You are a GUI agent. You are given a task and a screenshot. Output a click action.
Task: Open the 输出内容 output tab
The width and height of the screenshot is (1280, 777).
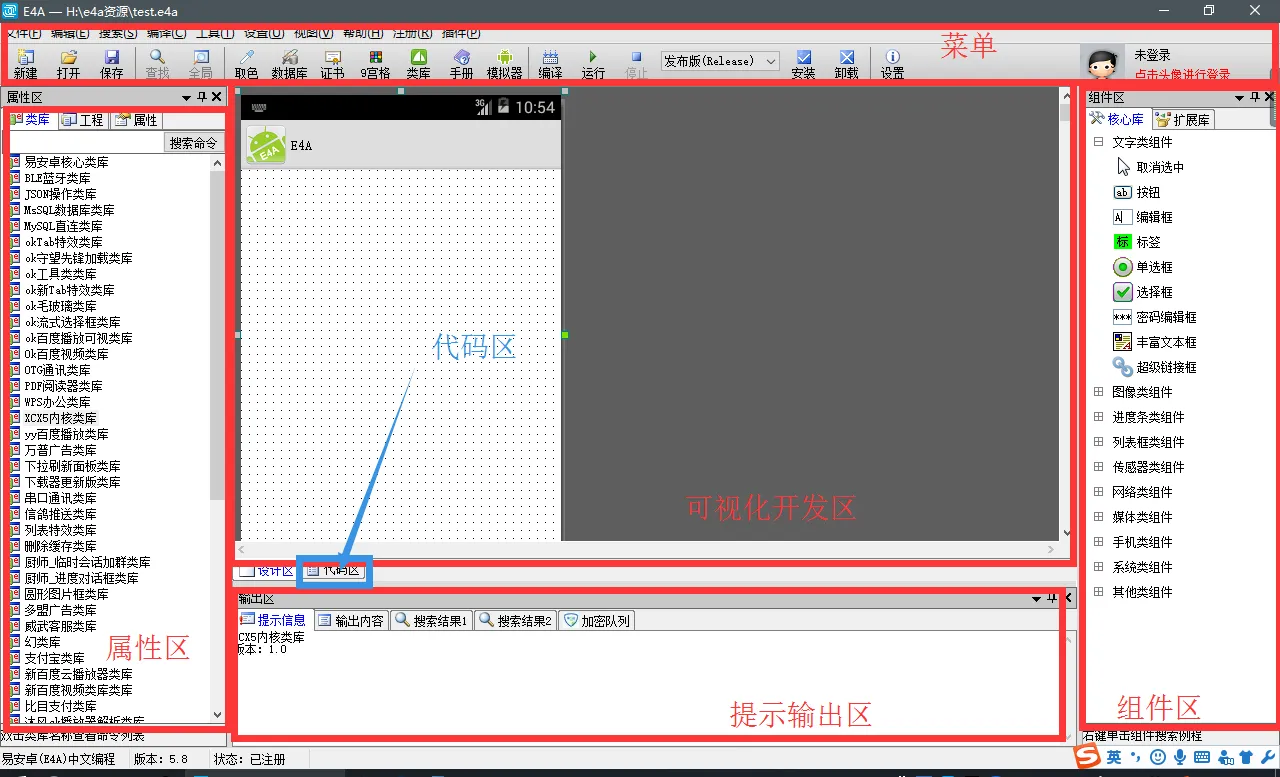point(351,621)
